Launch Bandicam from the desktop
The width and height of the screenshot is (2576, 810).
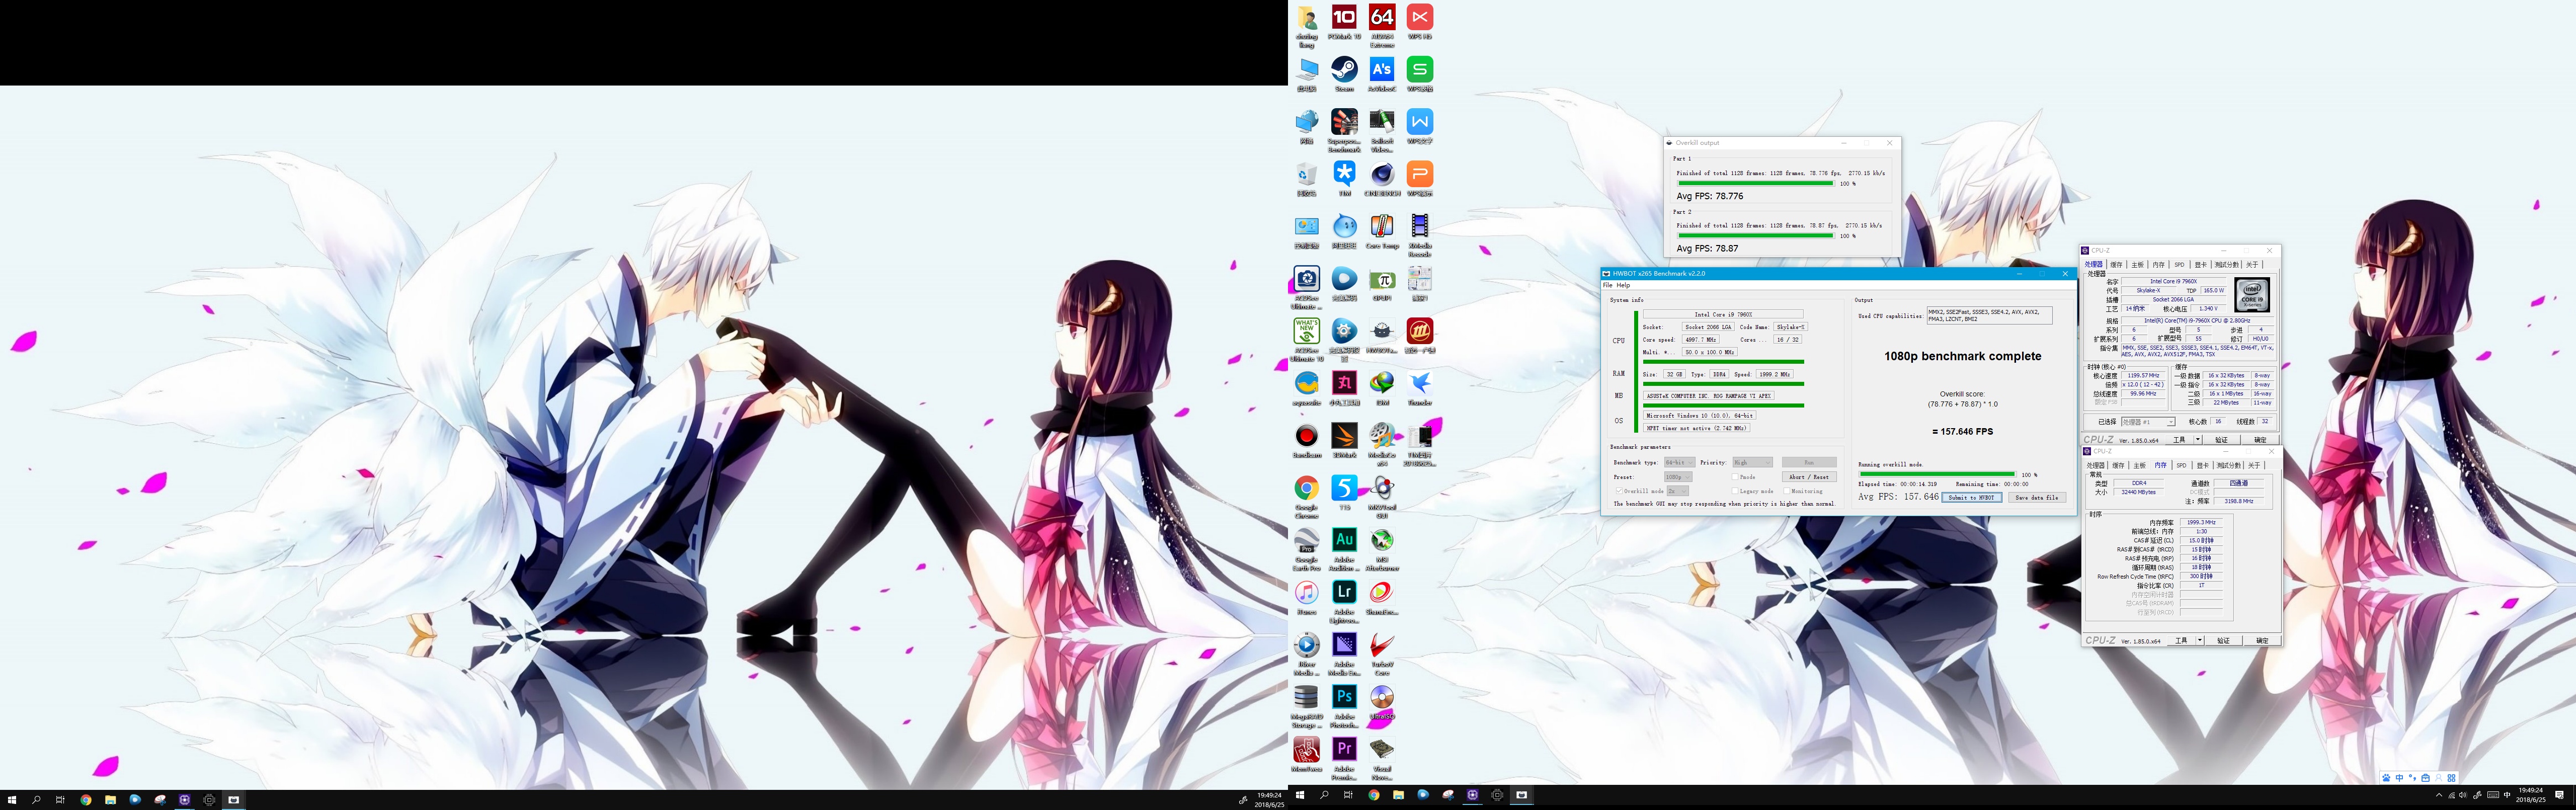[x=1306, y=441]
